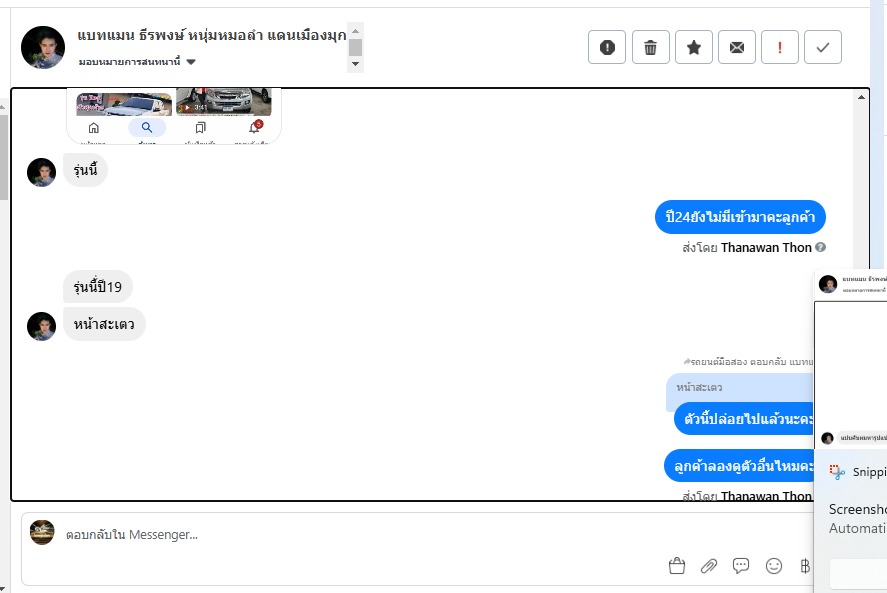Open the customer's profile picture in the header
This screenshot has height=593, width=887.
[x=43, y=47]
